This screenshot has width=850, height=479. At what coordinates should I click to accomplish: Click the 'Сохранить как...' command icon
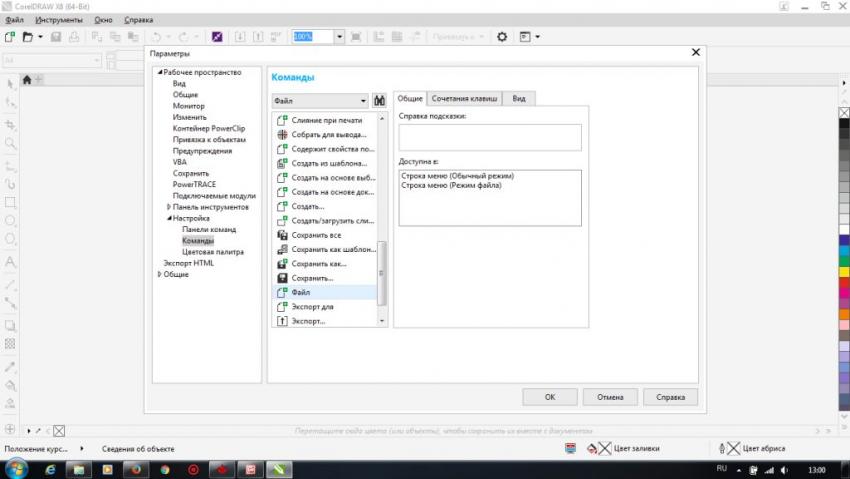click(282, 264)
